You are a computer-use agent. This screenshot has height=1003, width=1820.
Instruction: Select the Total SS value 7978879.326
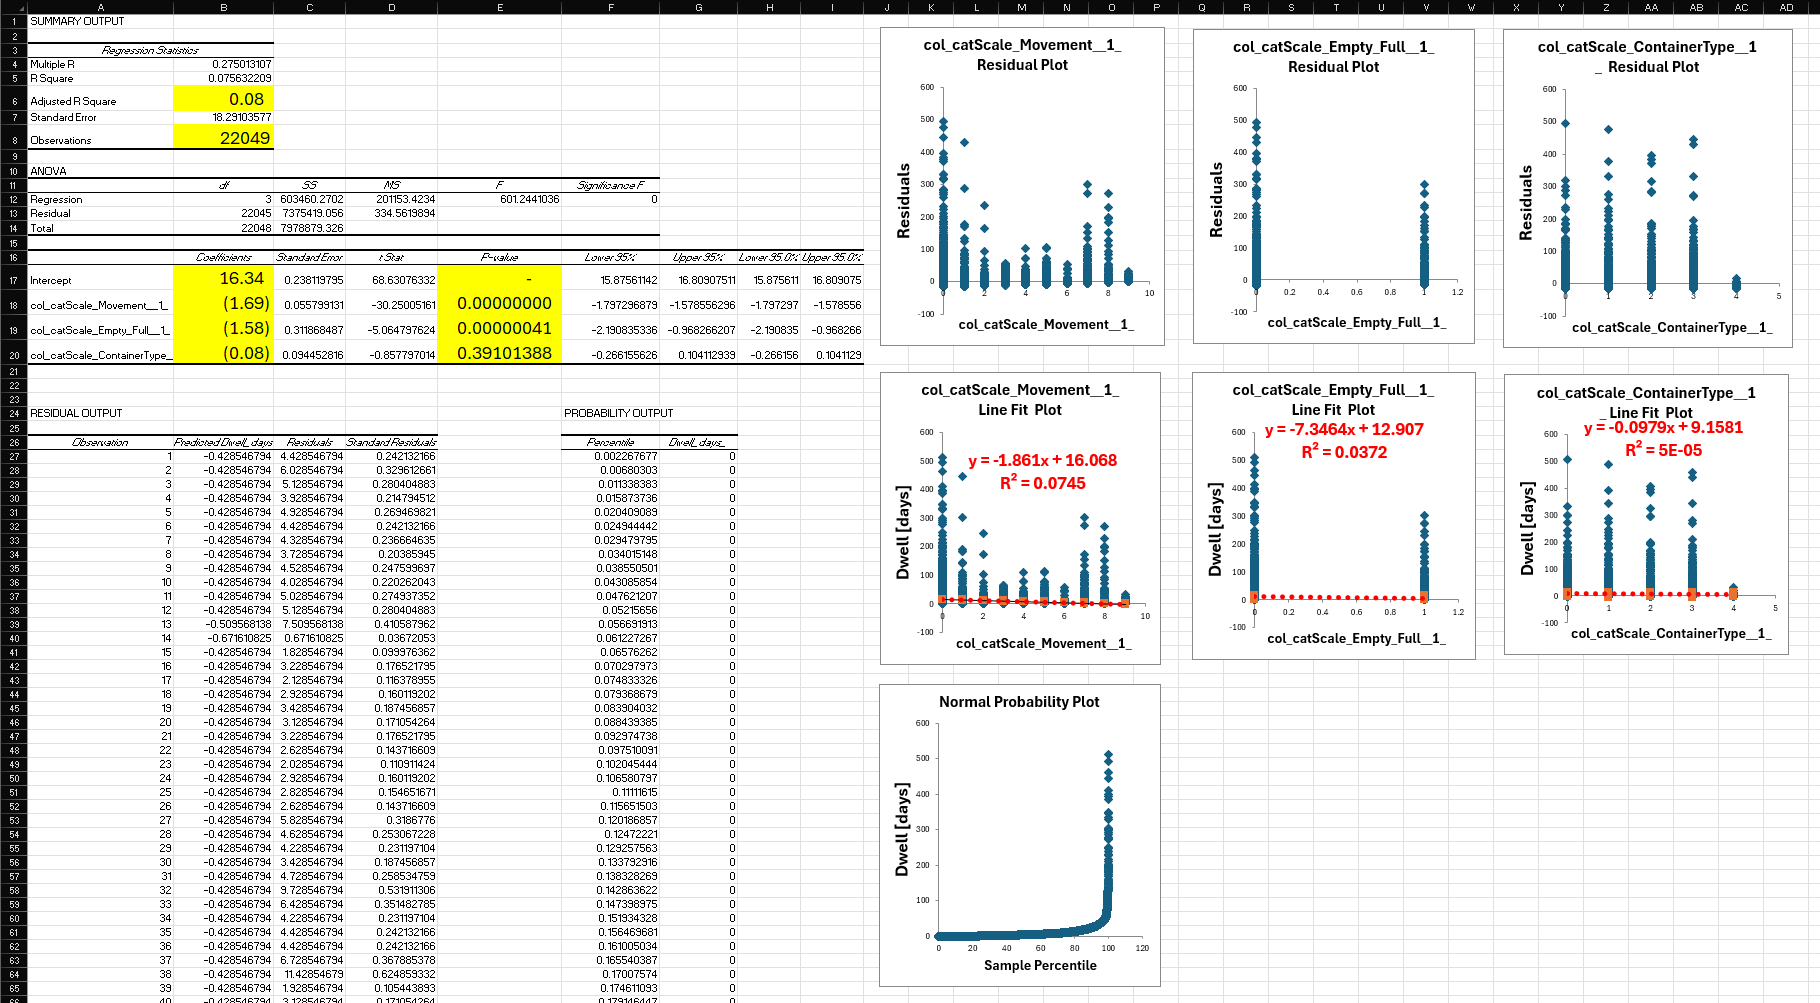(310, 228)
